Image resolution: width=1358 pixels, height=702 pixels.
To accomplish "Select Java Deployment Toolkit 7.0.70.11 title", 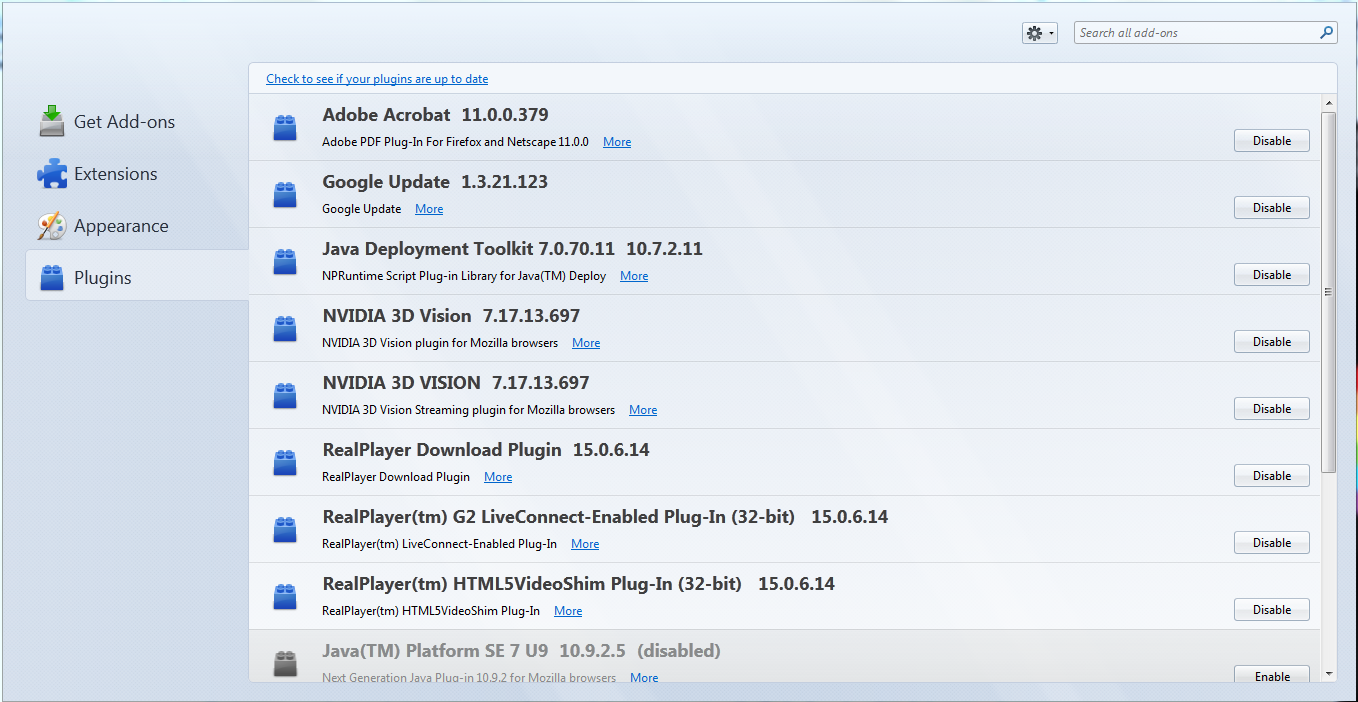I will (x=512, y=249).
